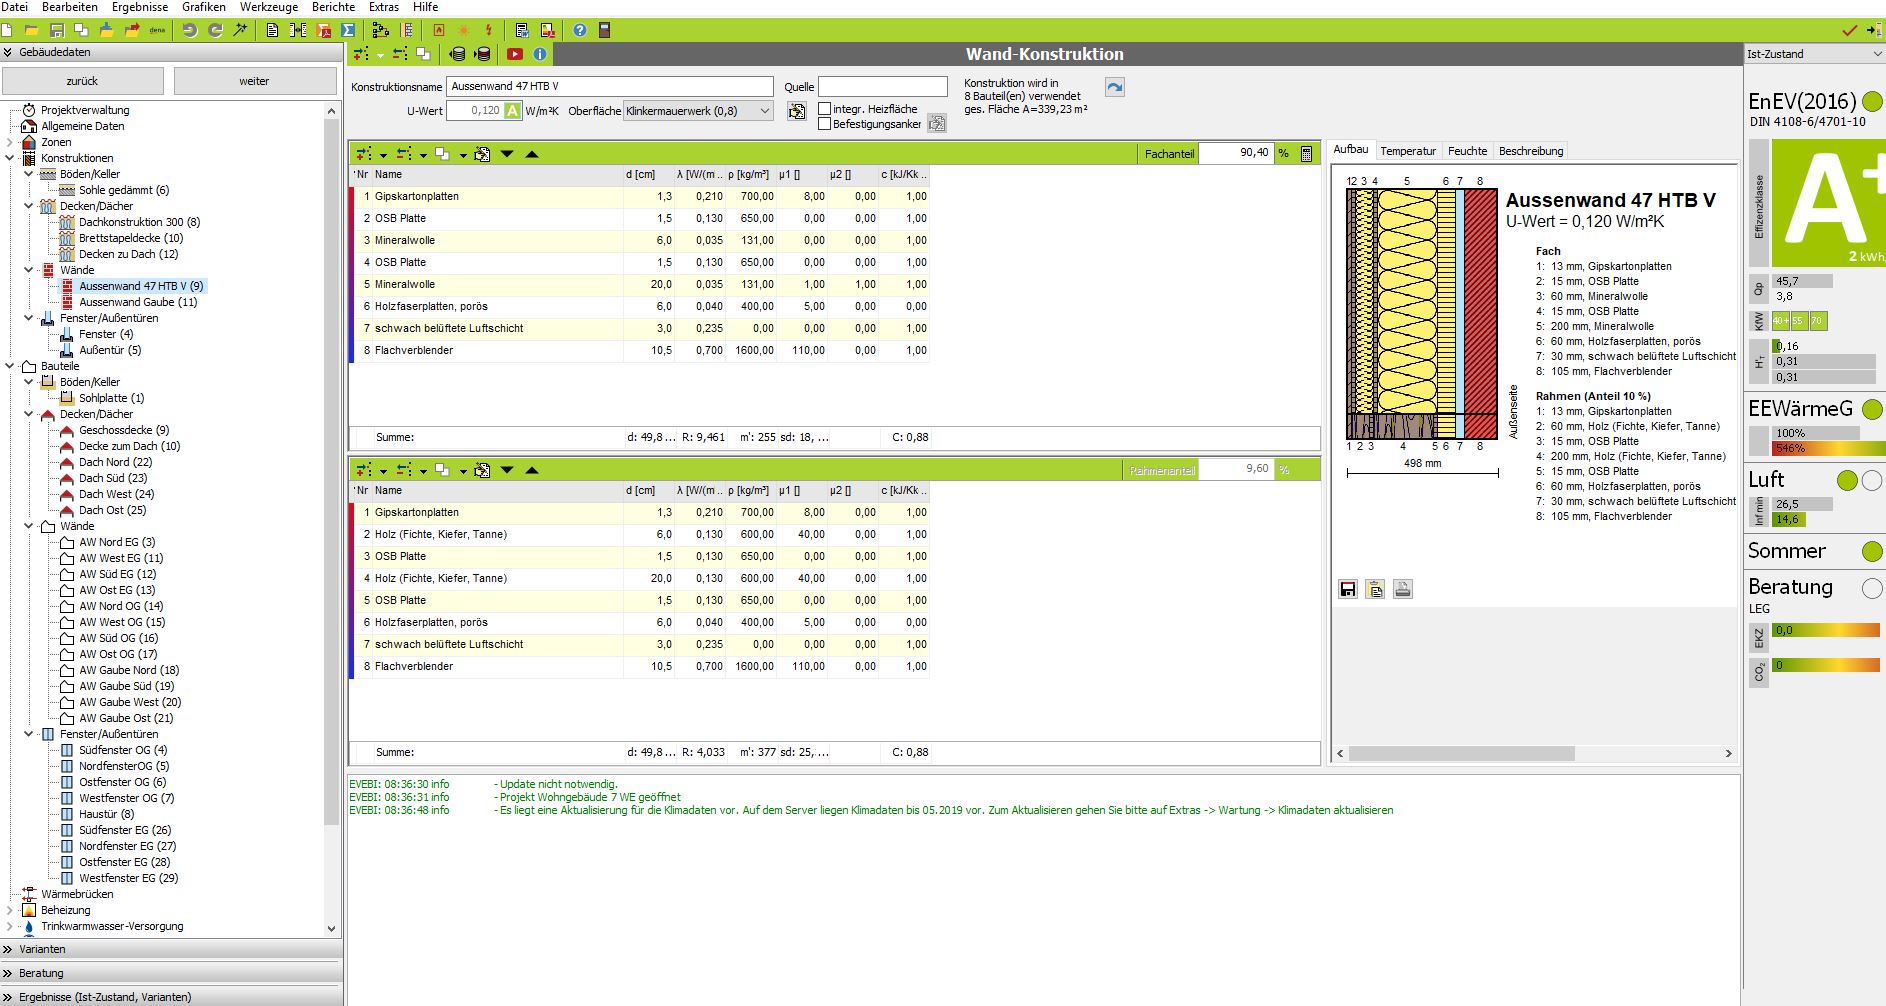Select the empty Beratung radio circle
1886x1006 pixels.
[x=1871, y=588]
